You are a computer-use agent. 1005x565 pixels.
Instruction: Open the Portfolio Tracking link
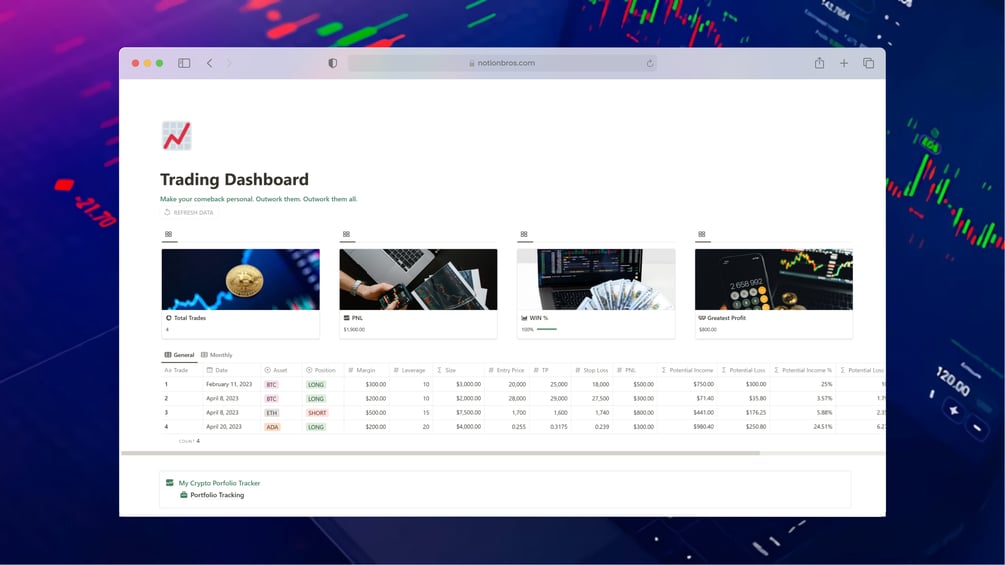pyautogui.click(x=217, y=495)
